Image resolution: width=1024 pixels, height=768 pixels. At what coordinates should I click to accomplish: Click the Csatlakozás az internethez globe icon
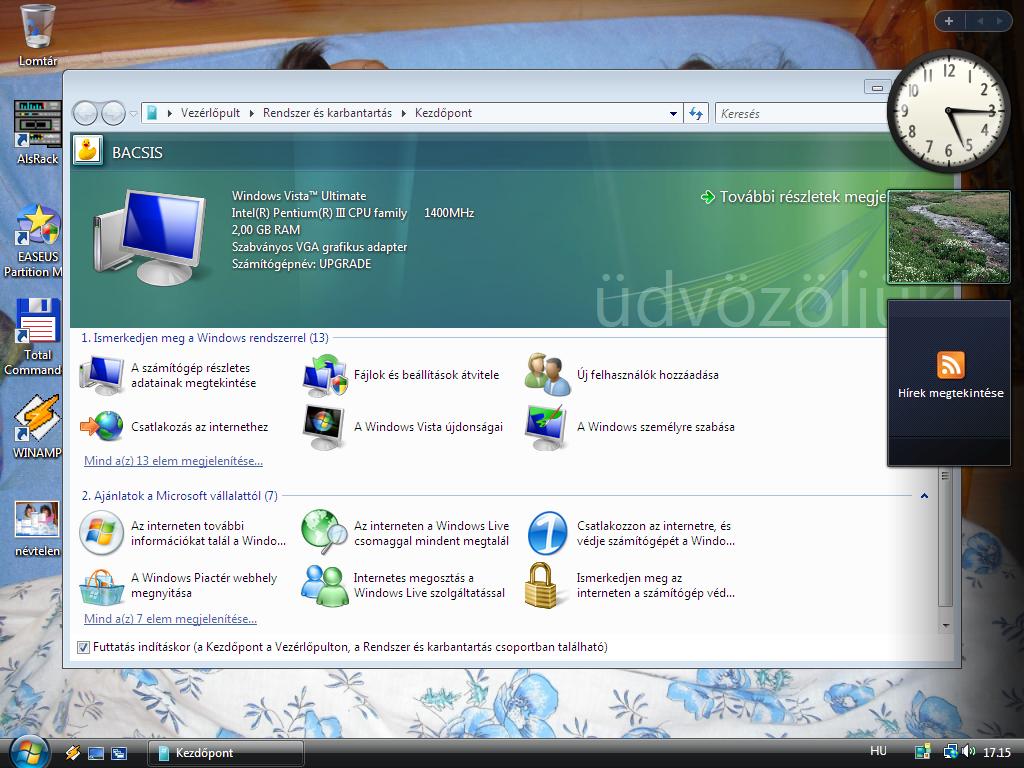point(102,427)
